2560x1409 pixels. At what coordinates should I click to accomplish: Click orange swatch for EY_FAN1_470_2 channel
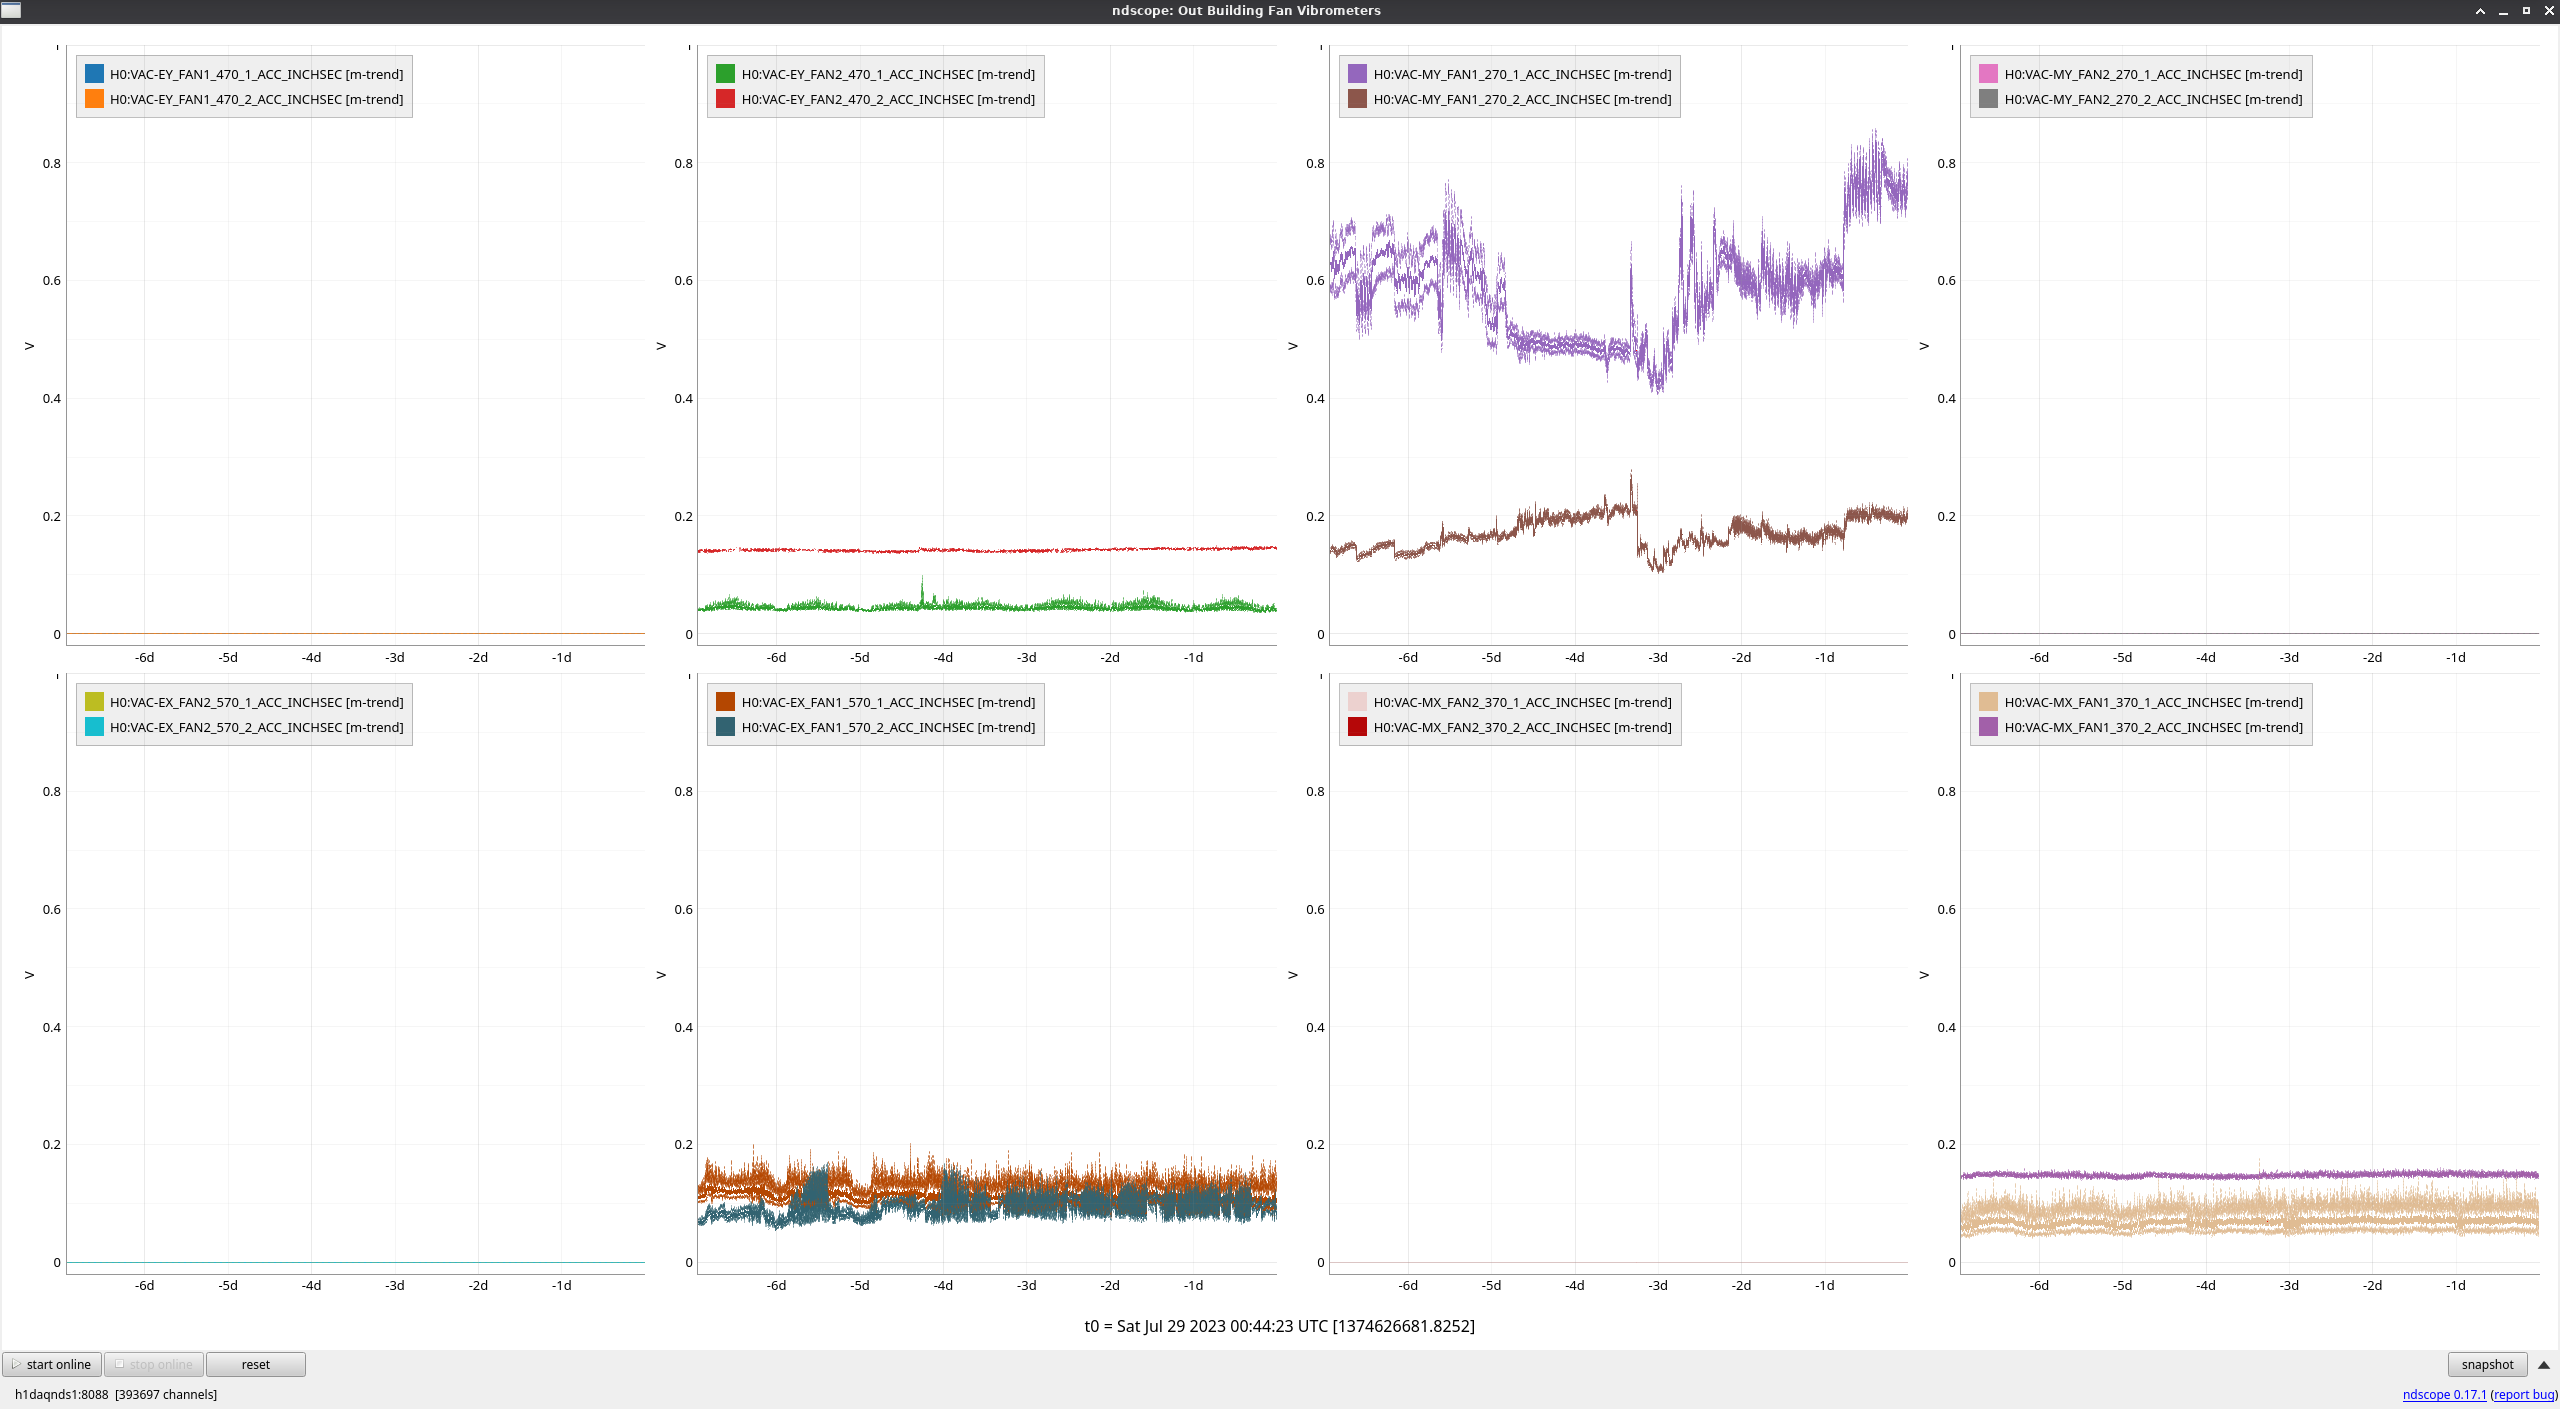[94, 99]
